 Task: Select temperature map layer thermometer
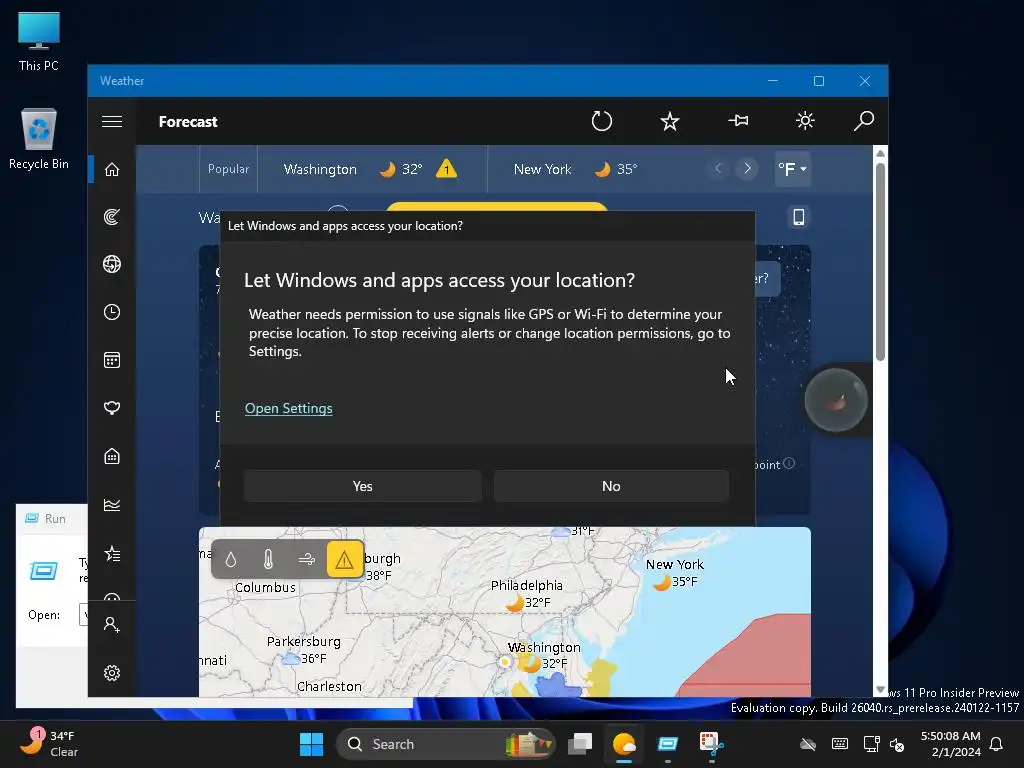(x=268, y=559)
